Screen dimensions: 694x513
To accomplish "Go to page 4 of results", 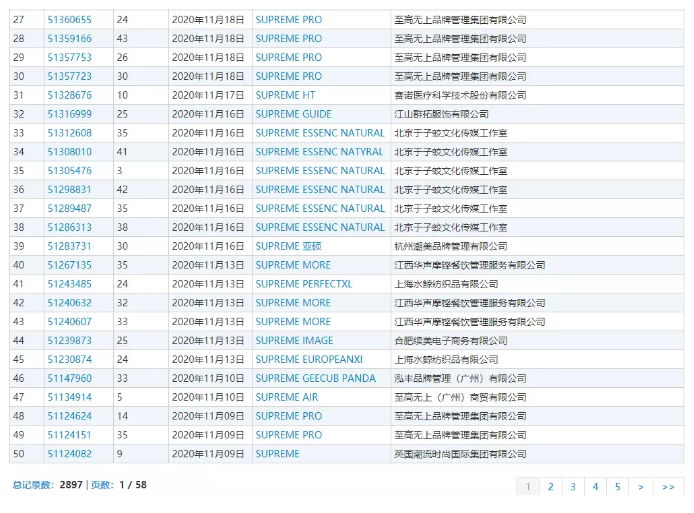I will point(595,487).
